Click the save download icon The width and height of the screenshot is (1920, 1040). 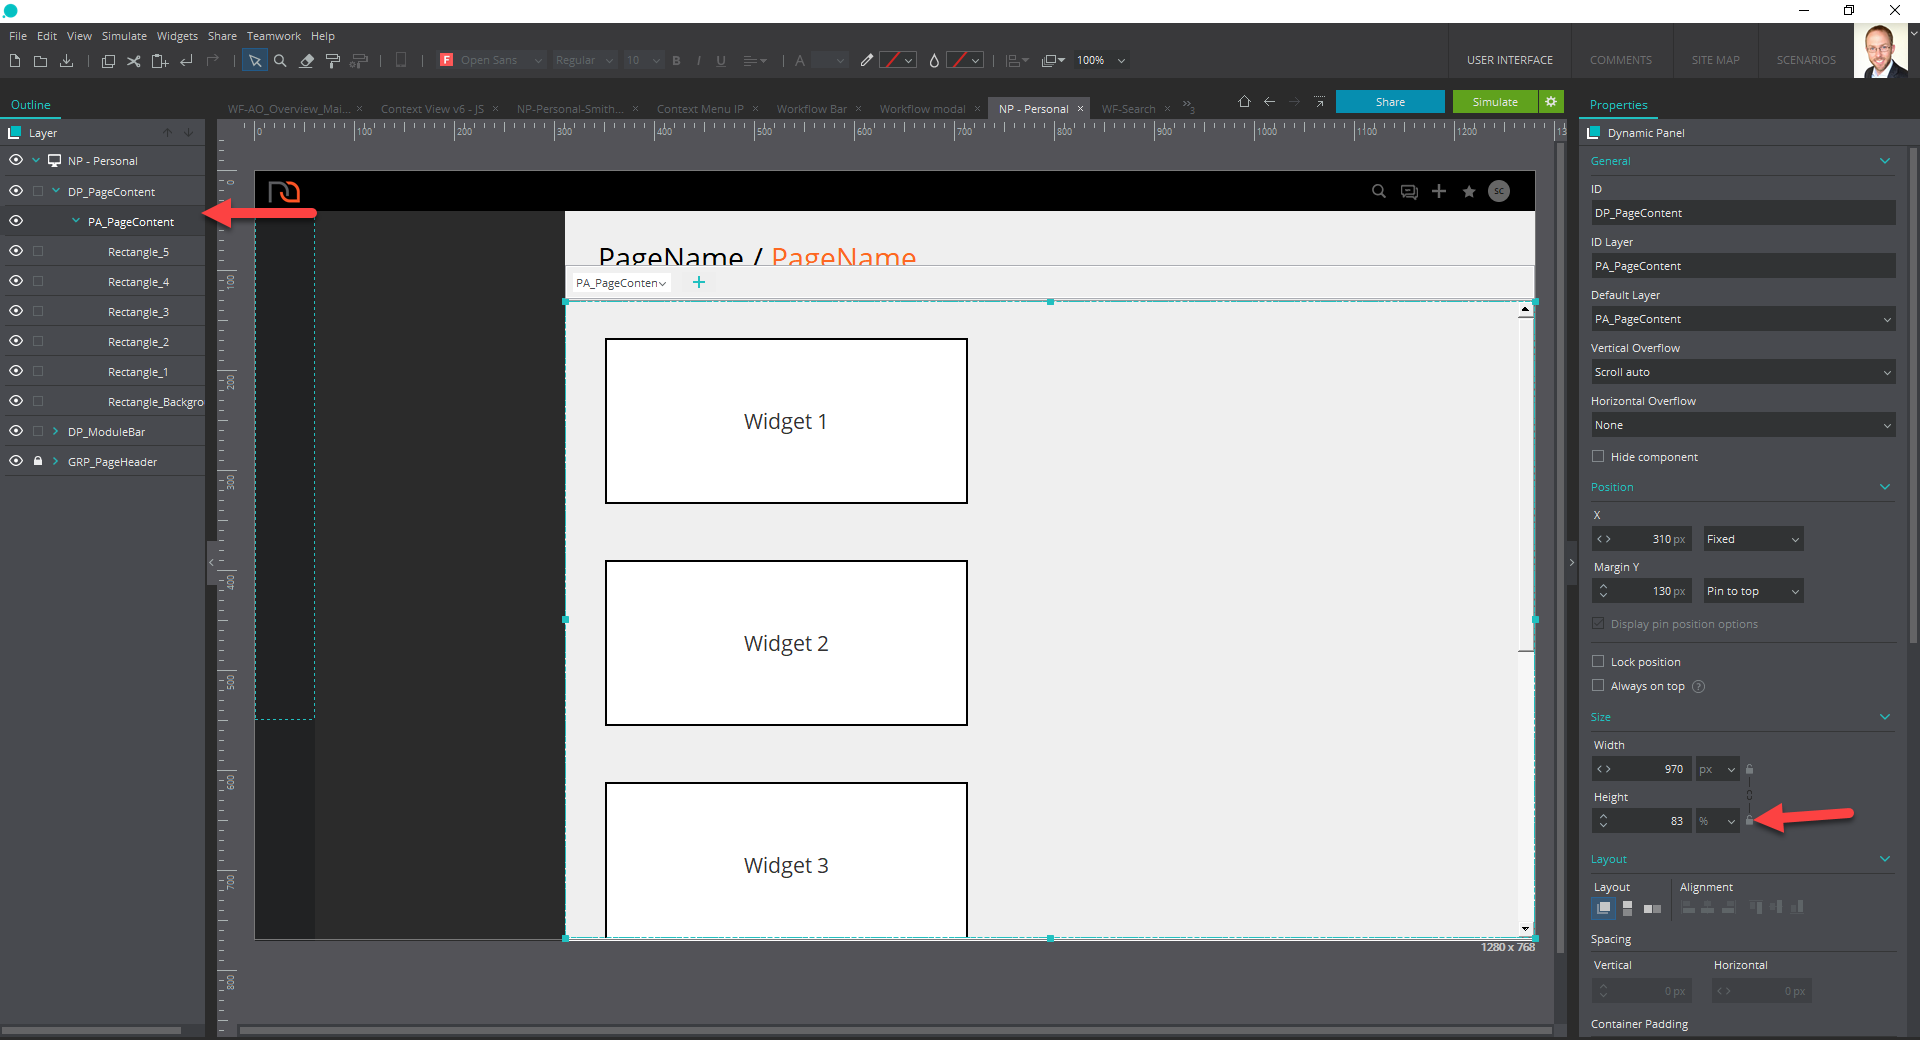[67, 61]
